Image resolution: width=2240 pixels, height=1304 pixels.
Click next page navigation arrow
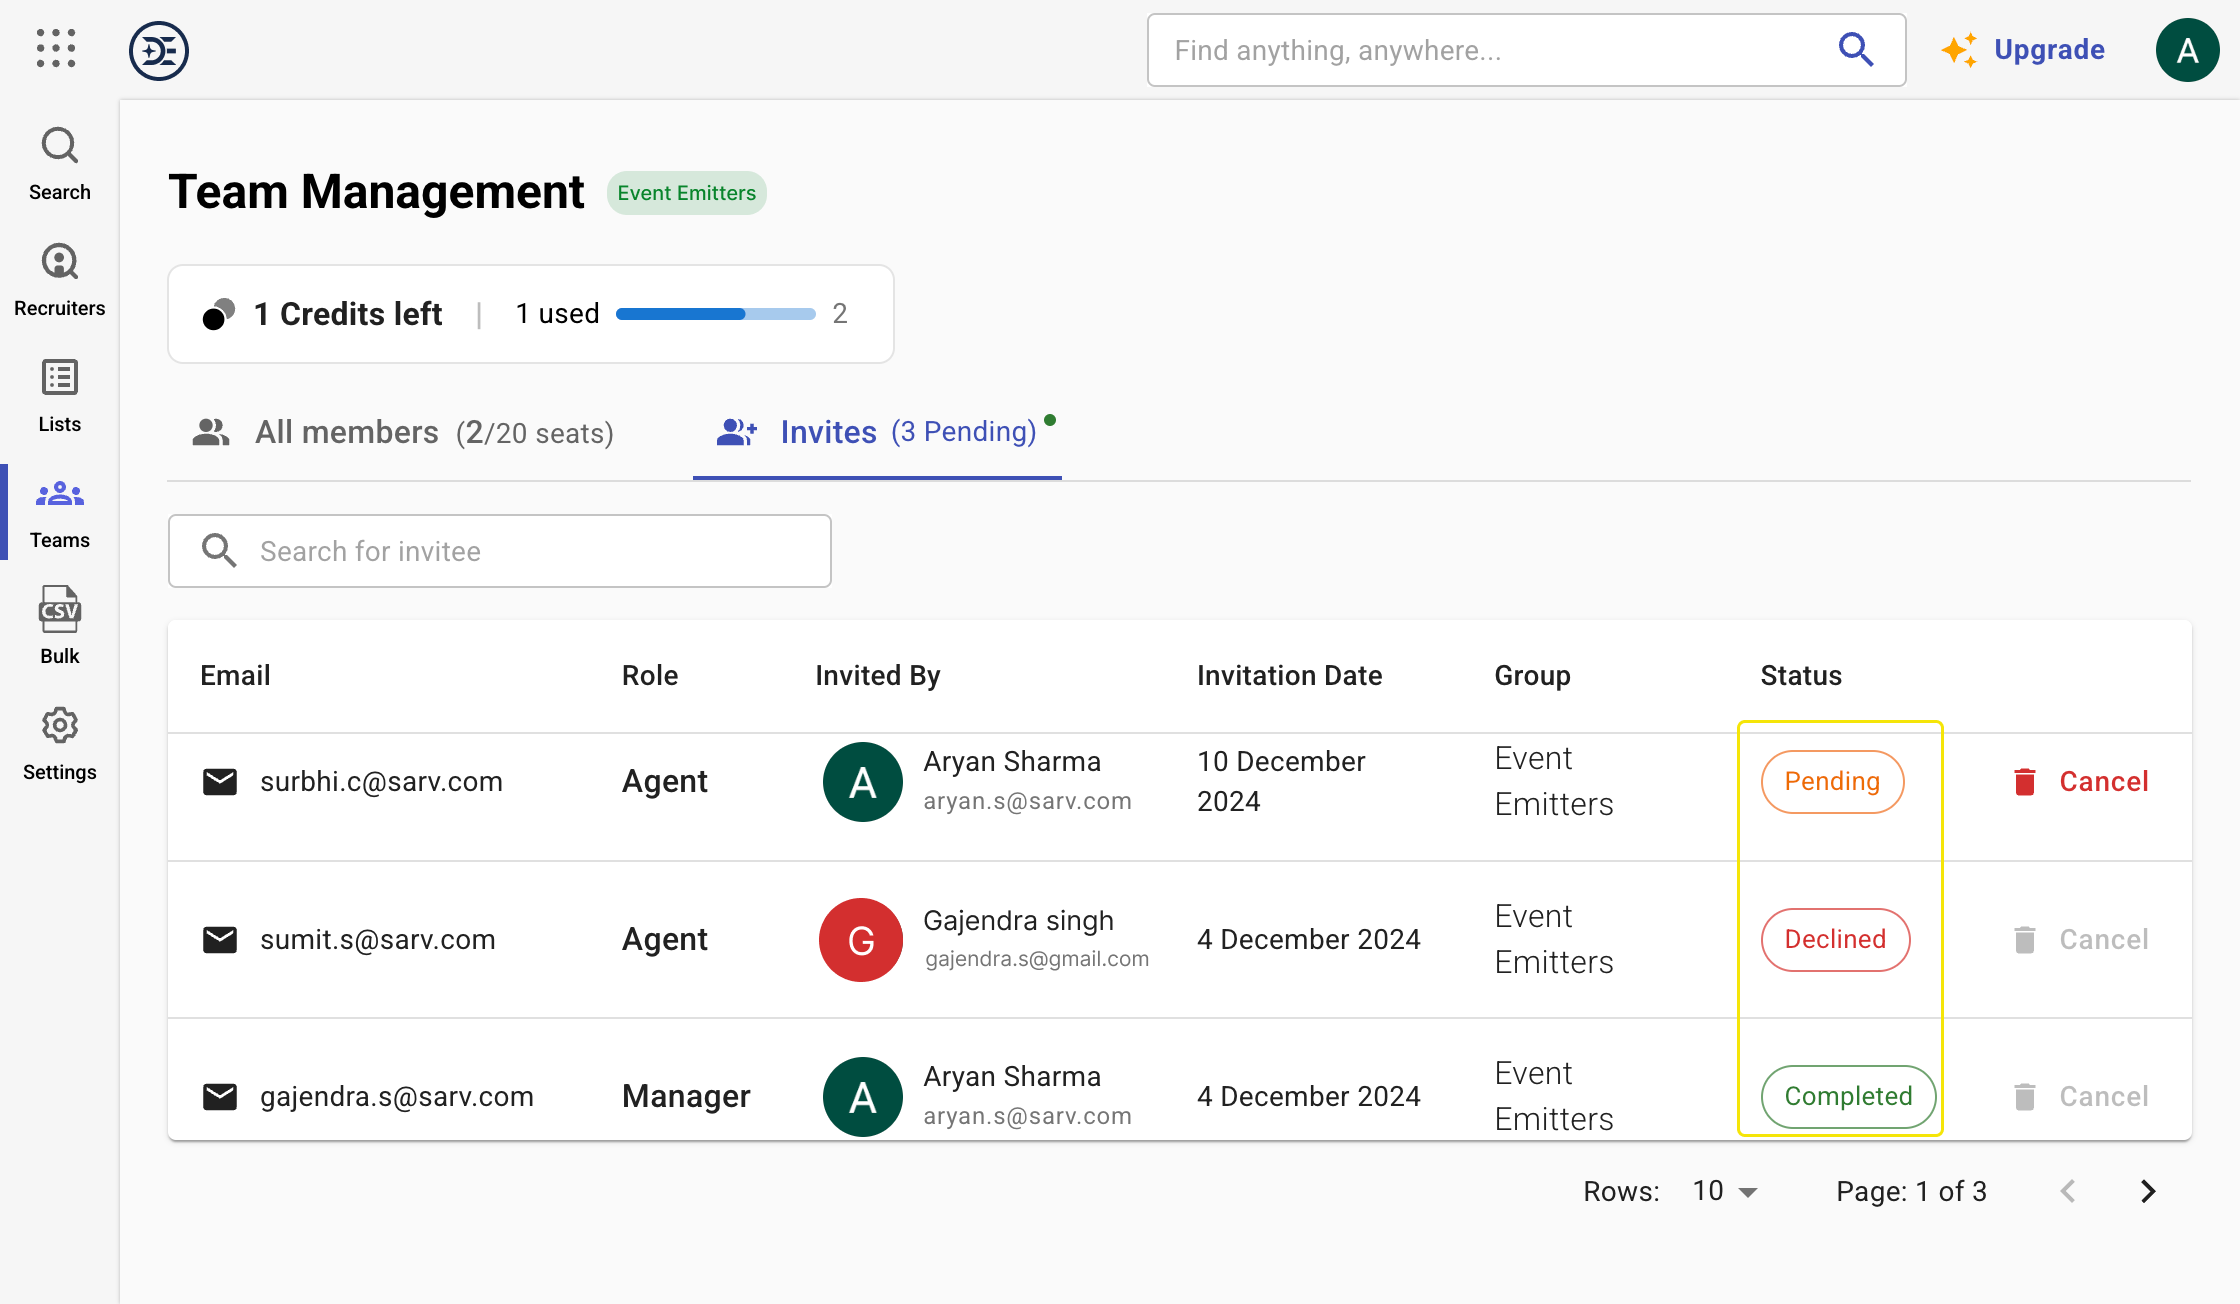coord(2148,1192)
